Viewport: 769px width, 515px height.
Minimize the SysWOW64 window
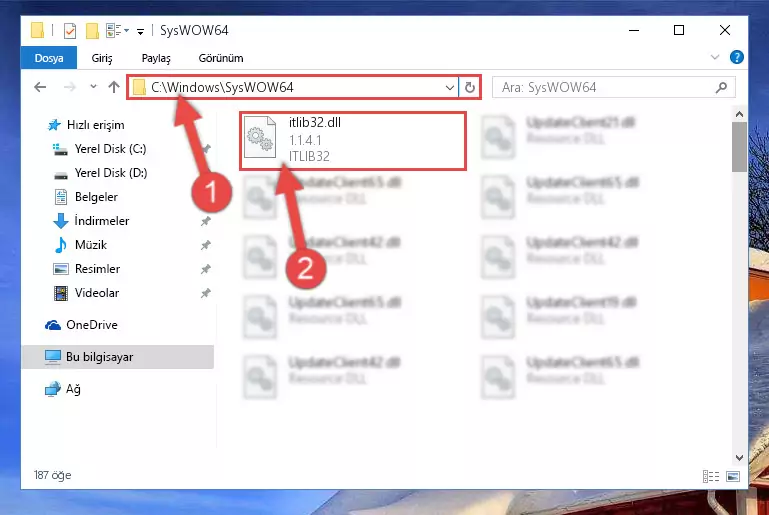pos(634,30)
